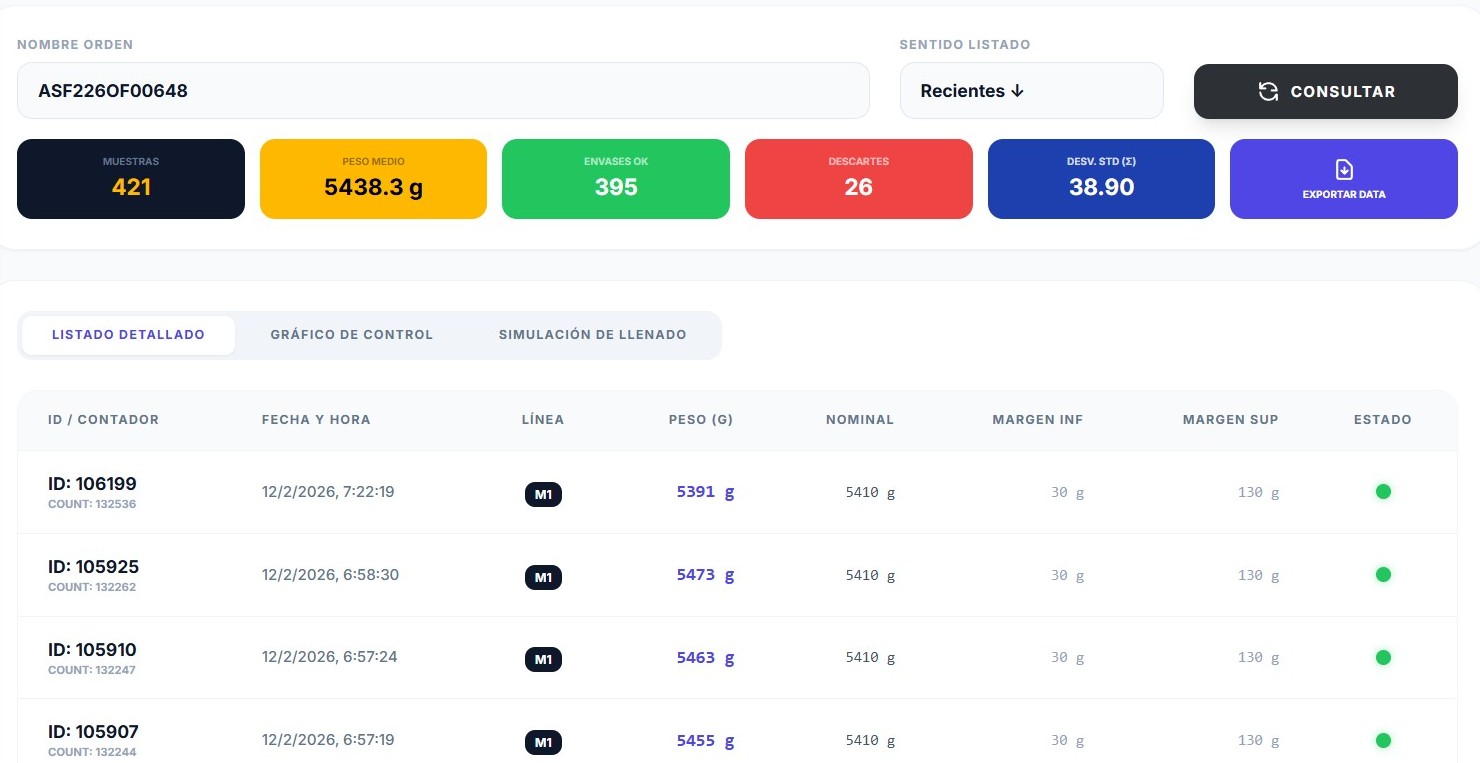Click the green status dot for ID 106199

point(1383,491)
